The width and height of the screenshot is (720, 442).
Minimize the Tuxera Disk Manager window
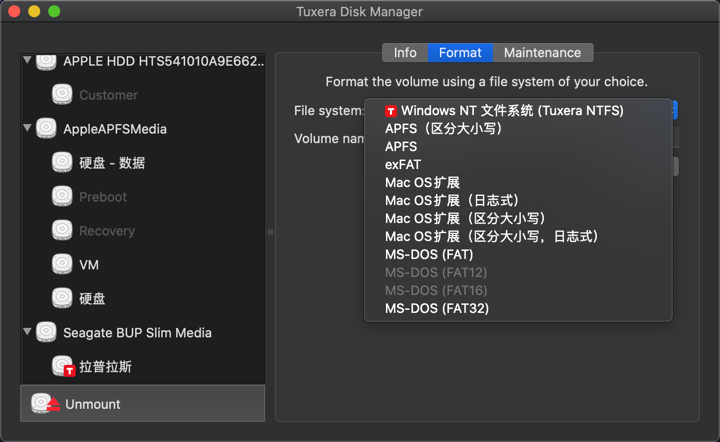[34, 11]
